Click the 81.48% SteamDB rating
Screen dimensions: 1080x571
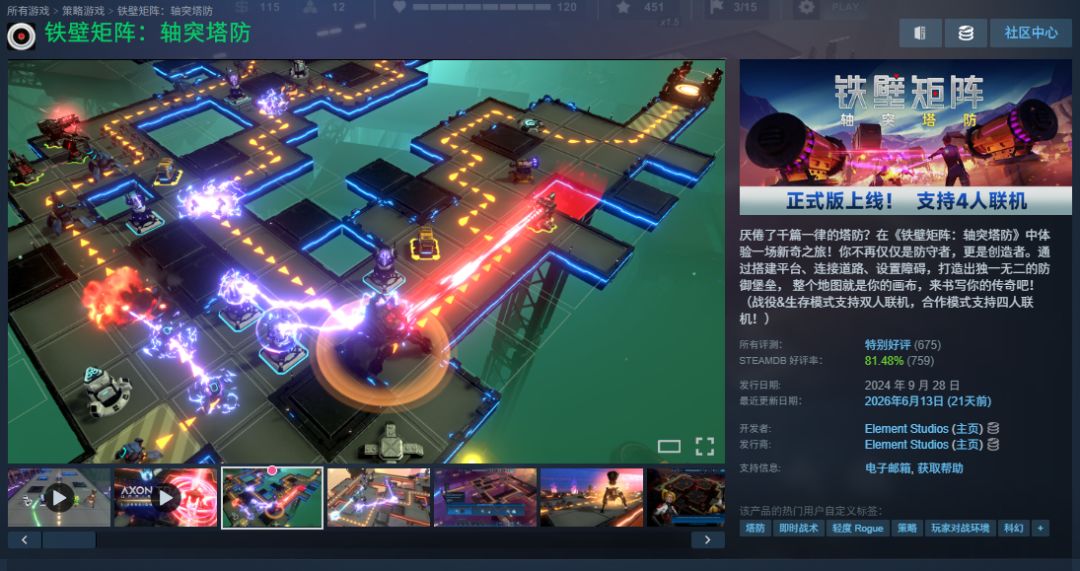[884, 360]
